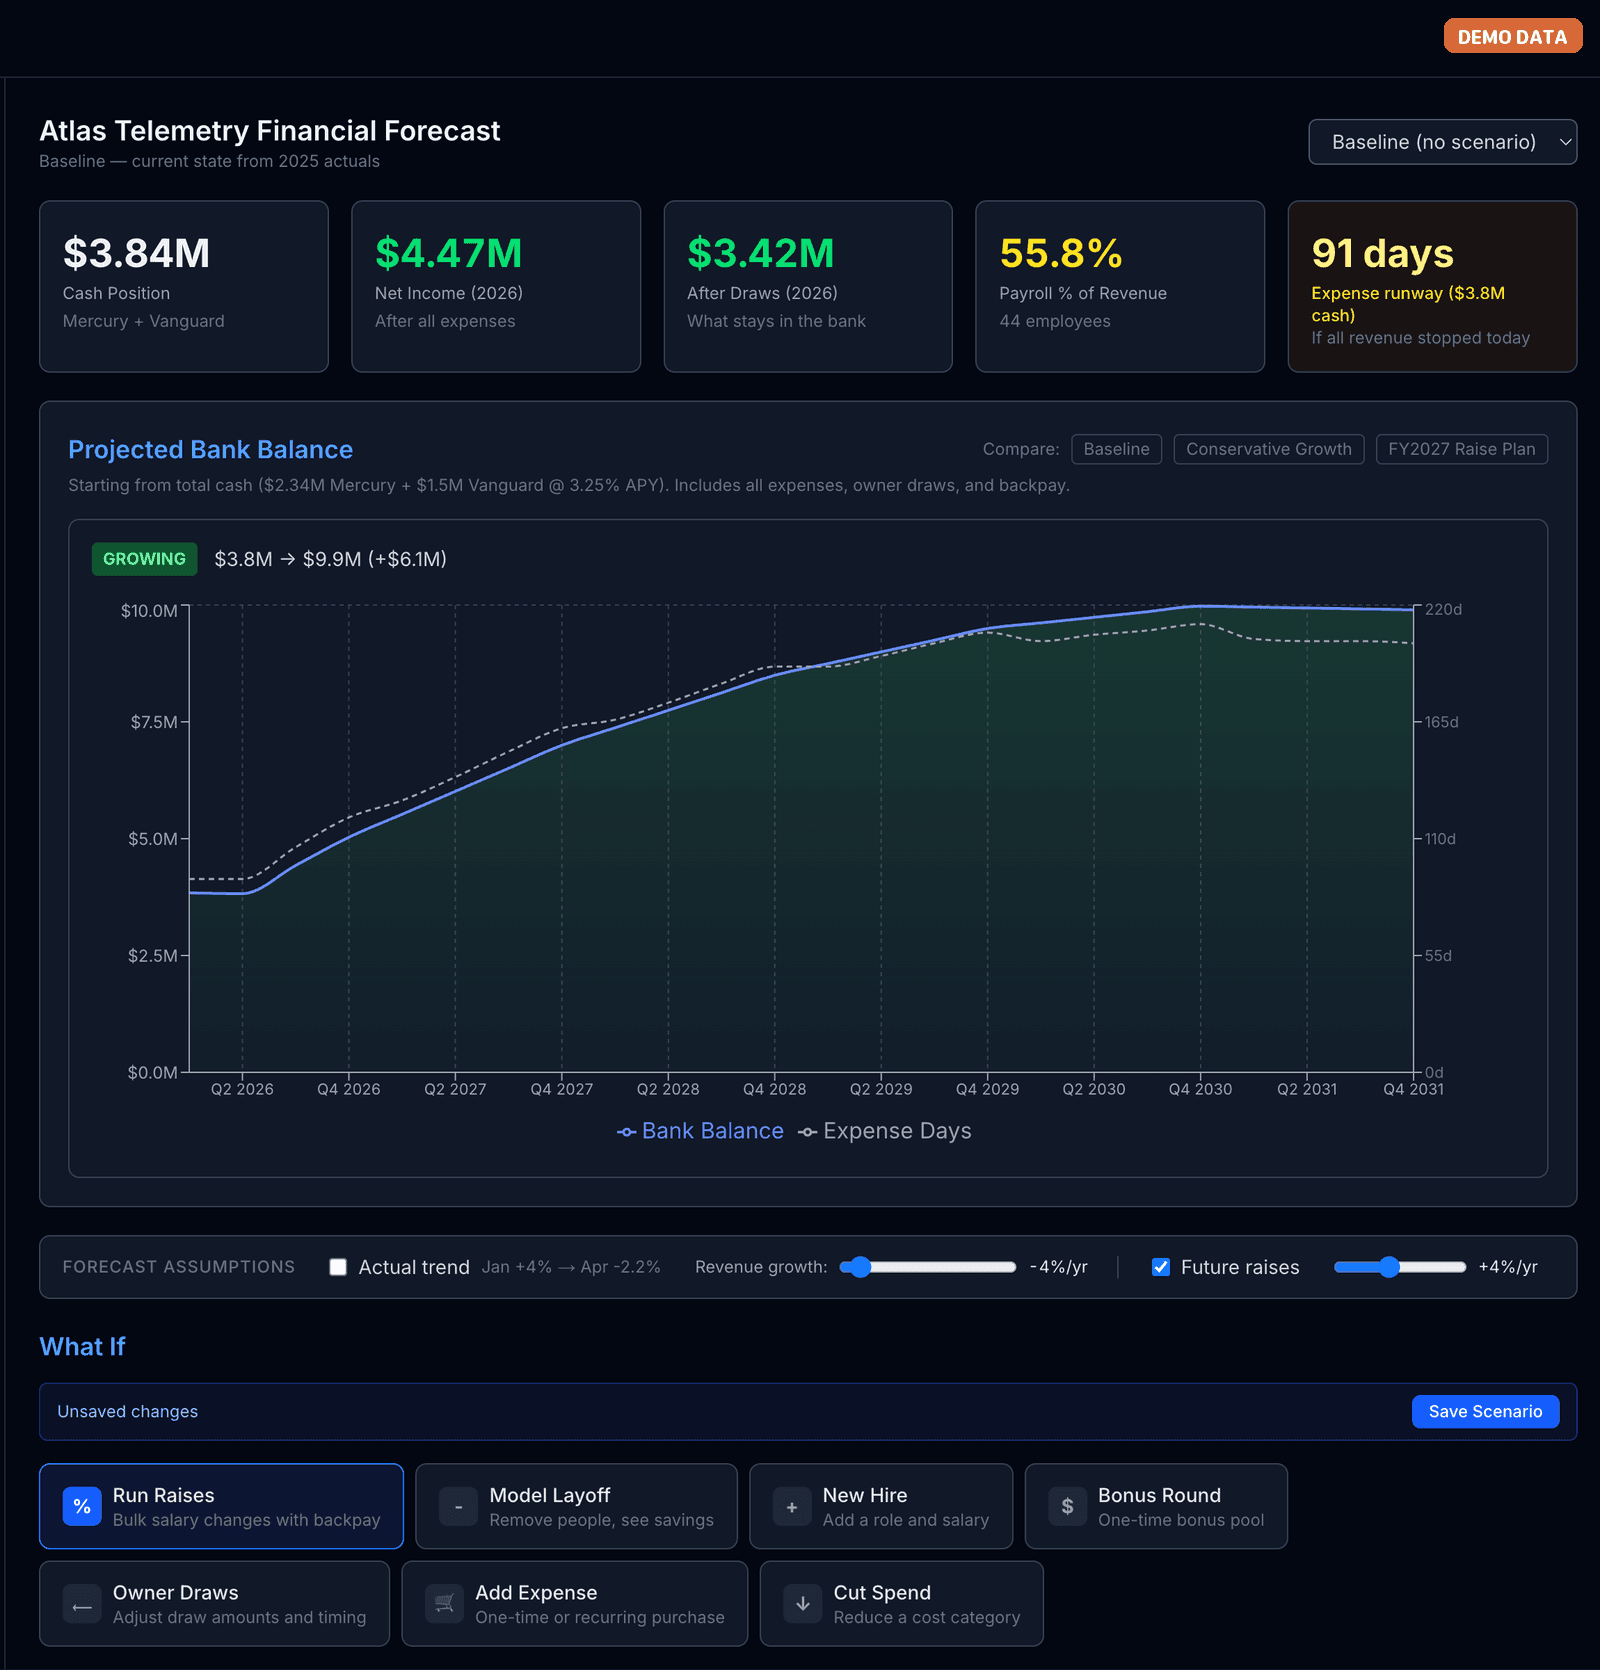Viewport: 1600px width, 1670px height.
Task: Click the plus icon on New Hire
Action: click(x=792, y=1506)
